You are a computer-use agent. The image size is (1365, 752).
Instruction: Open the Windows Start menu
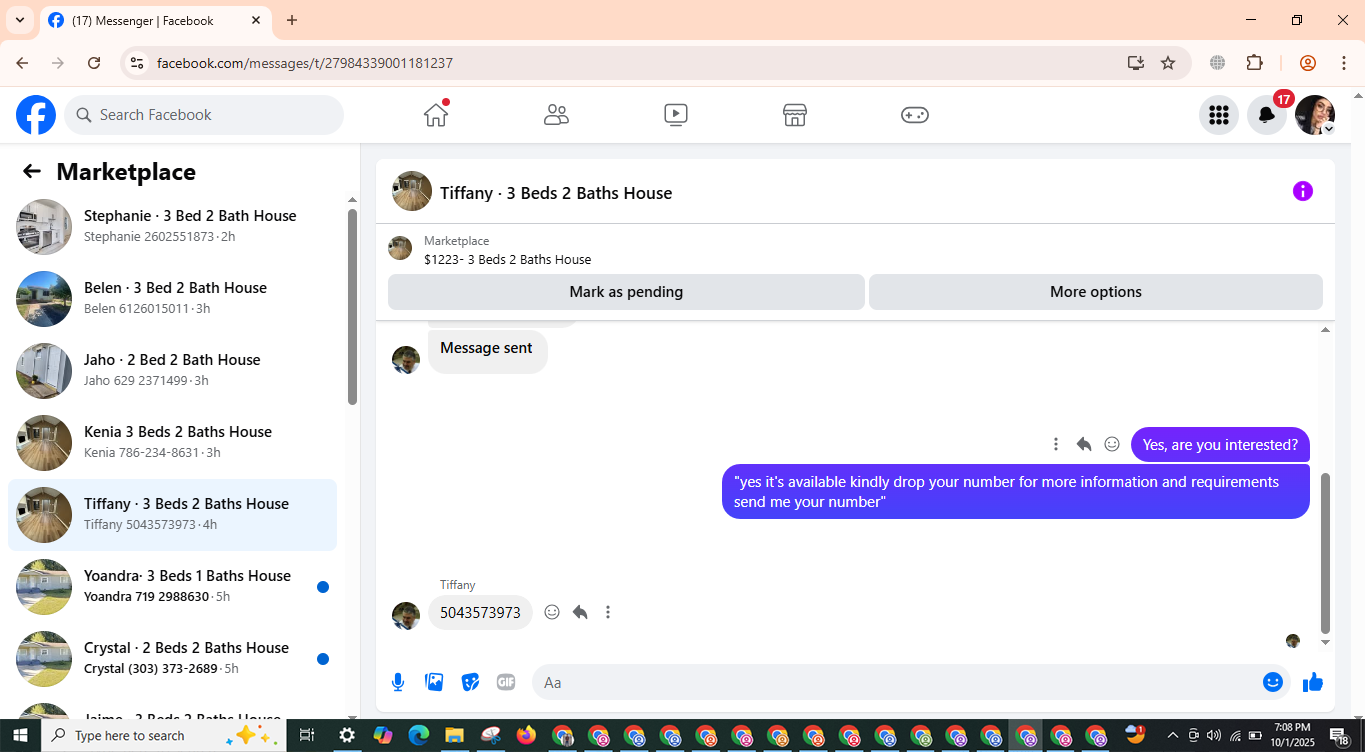tap(20, 736)
